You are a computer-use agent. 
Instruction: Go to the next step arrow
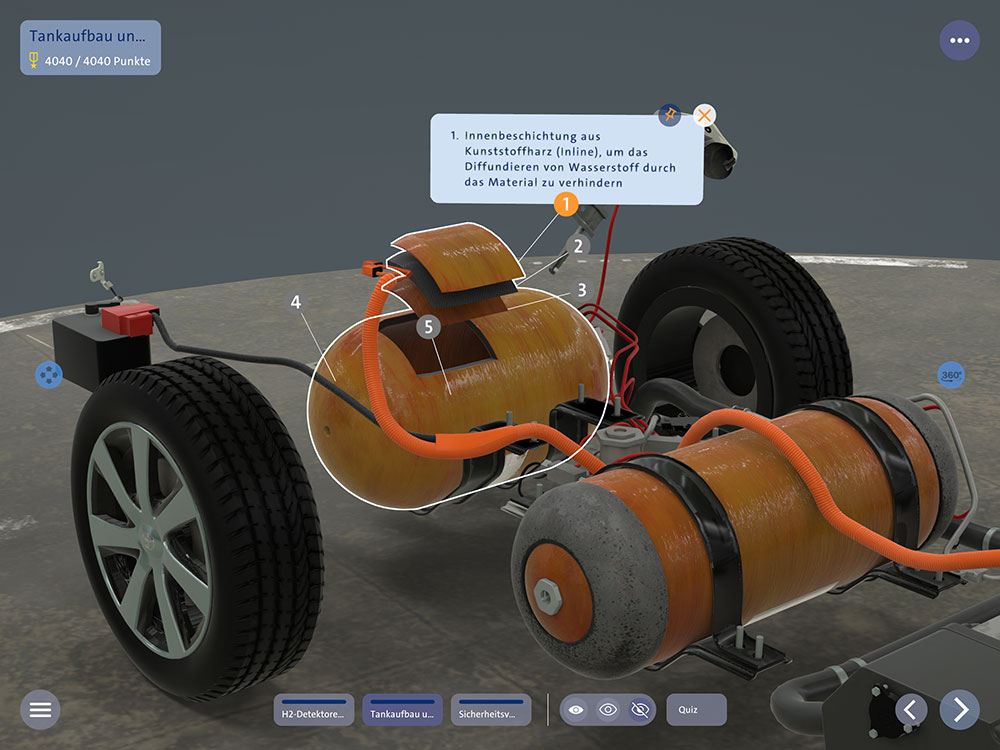[960, 710]
